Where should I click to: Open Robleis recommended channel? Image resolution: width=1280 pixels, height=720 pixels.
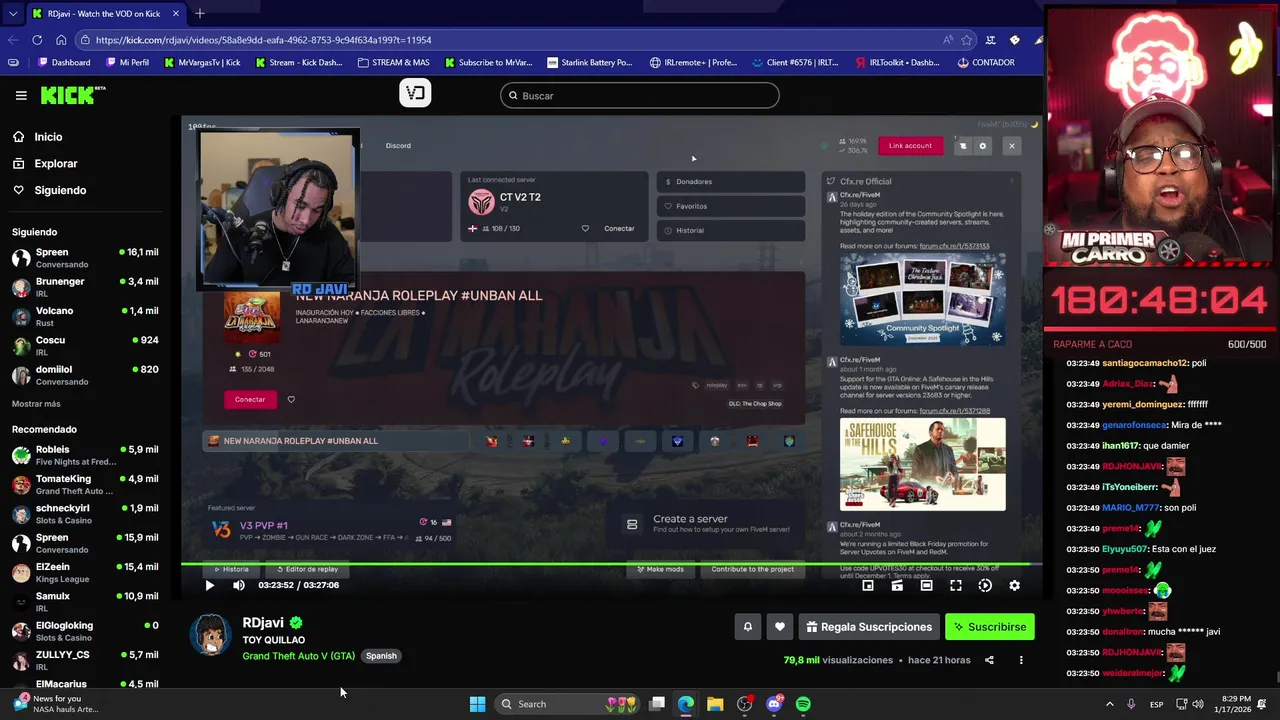click(85, 455)
